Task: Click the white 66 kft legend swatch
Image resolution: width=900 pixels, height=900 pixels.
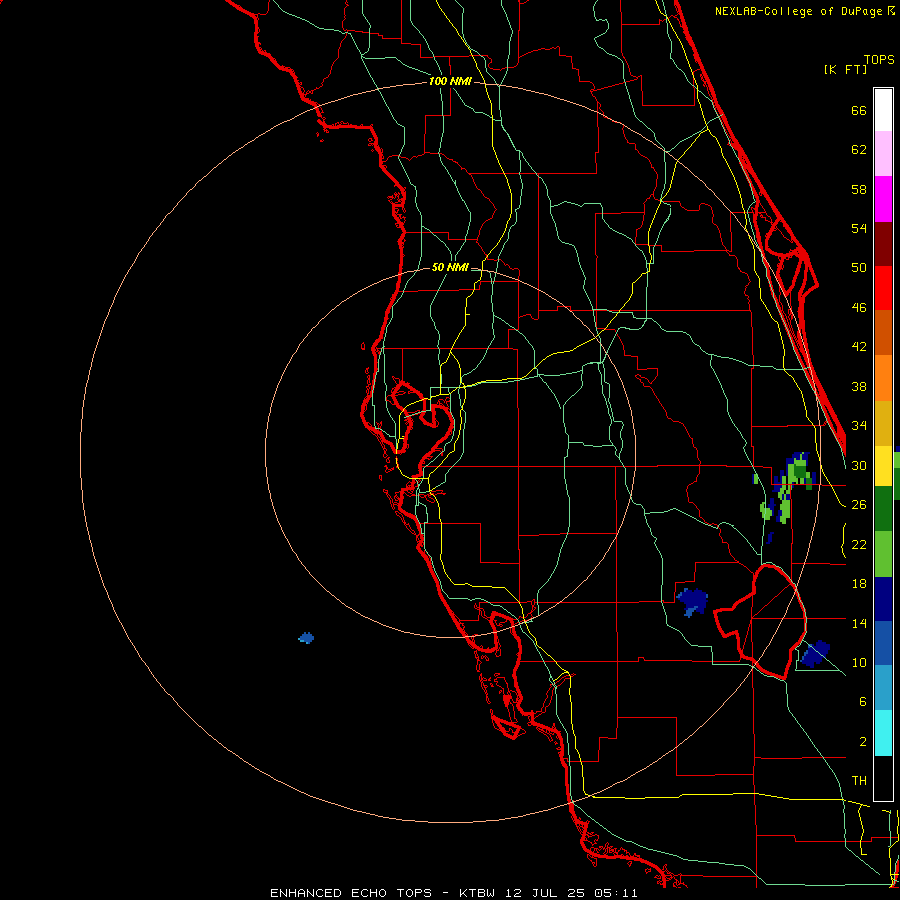Action: pos(883,110)
